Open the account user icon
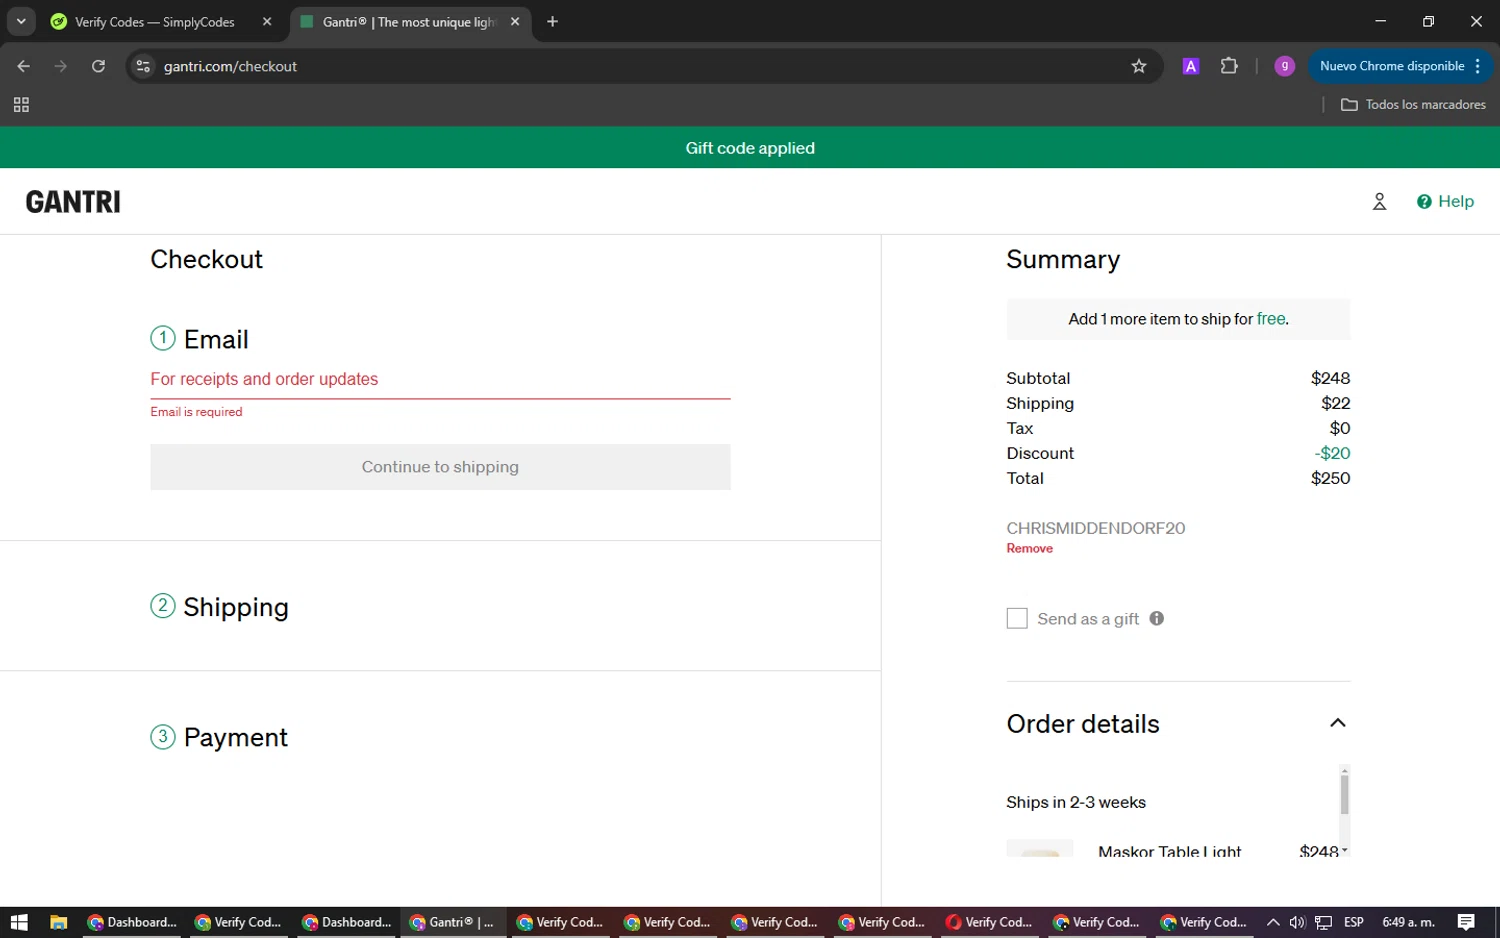Screen dimensions: 1500x938 tap(1379, 201)
